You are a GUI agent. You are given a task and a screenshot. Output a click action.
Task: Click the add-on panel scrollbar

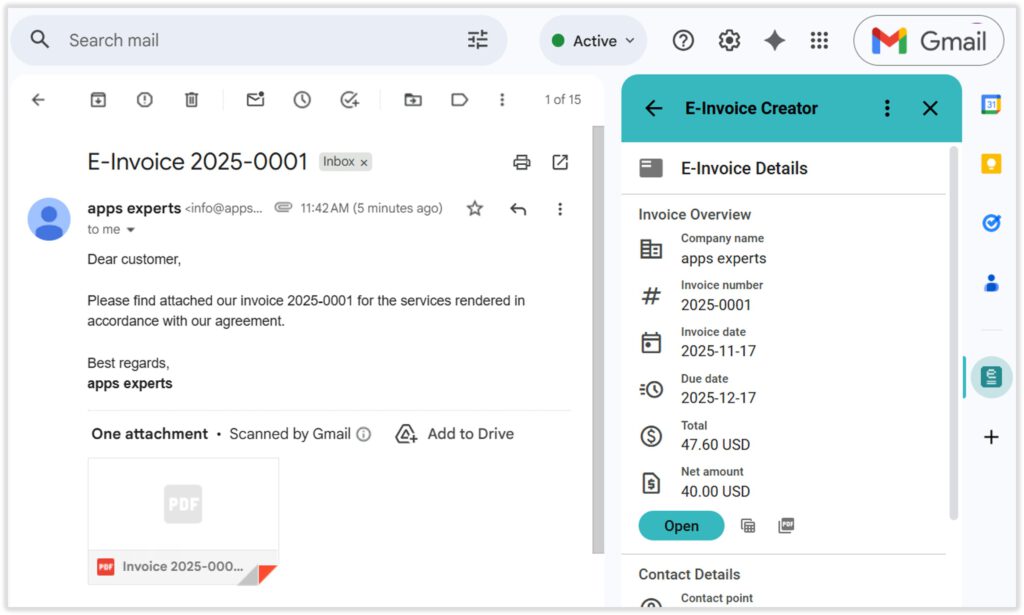(x=953, y=333)
